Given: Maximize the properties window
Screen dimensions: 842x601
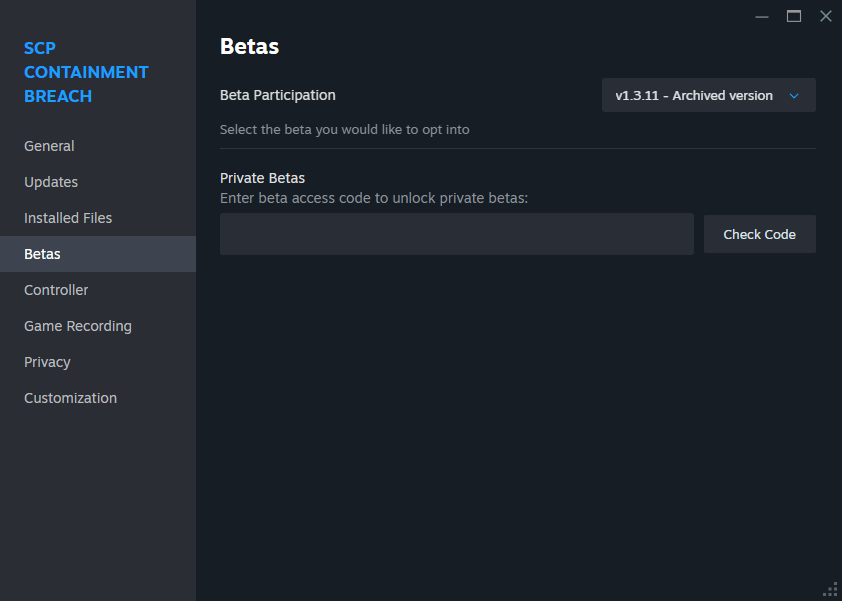Looking at the screenshot, I should point(794,16).
